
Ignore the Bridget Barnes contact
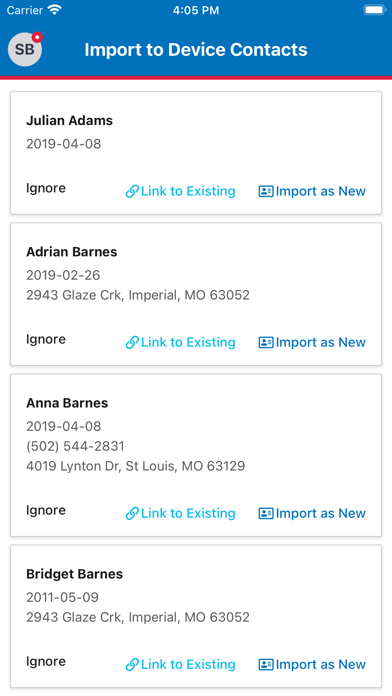(46, 661)
